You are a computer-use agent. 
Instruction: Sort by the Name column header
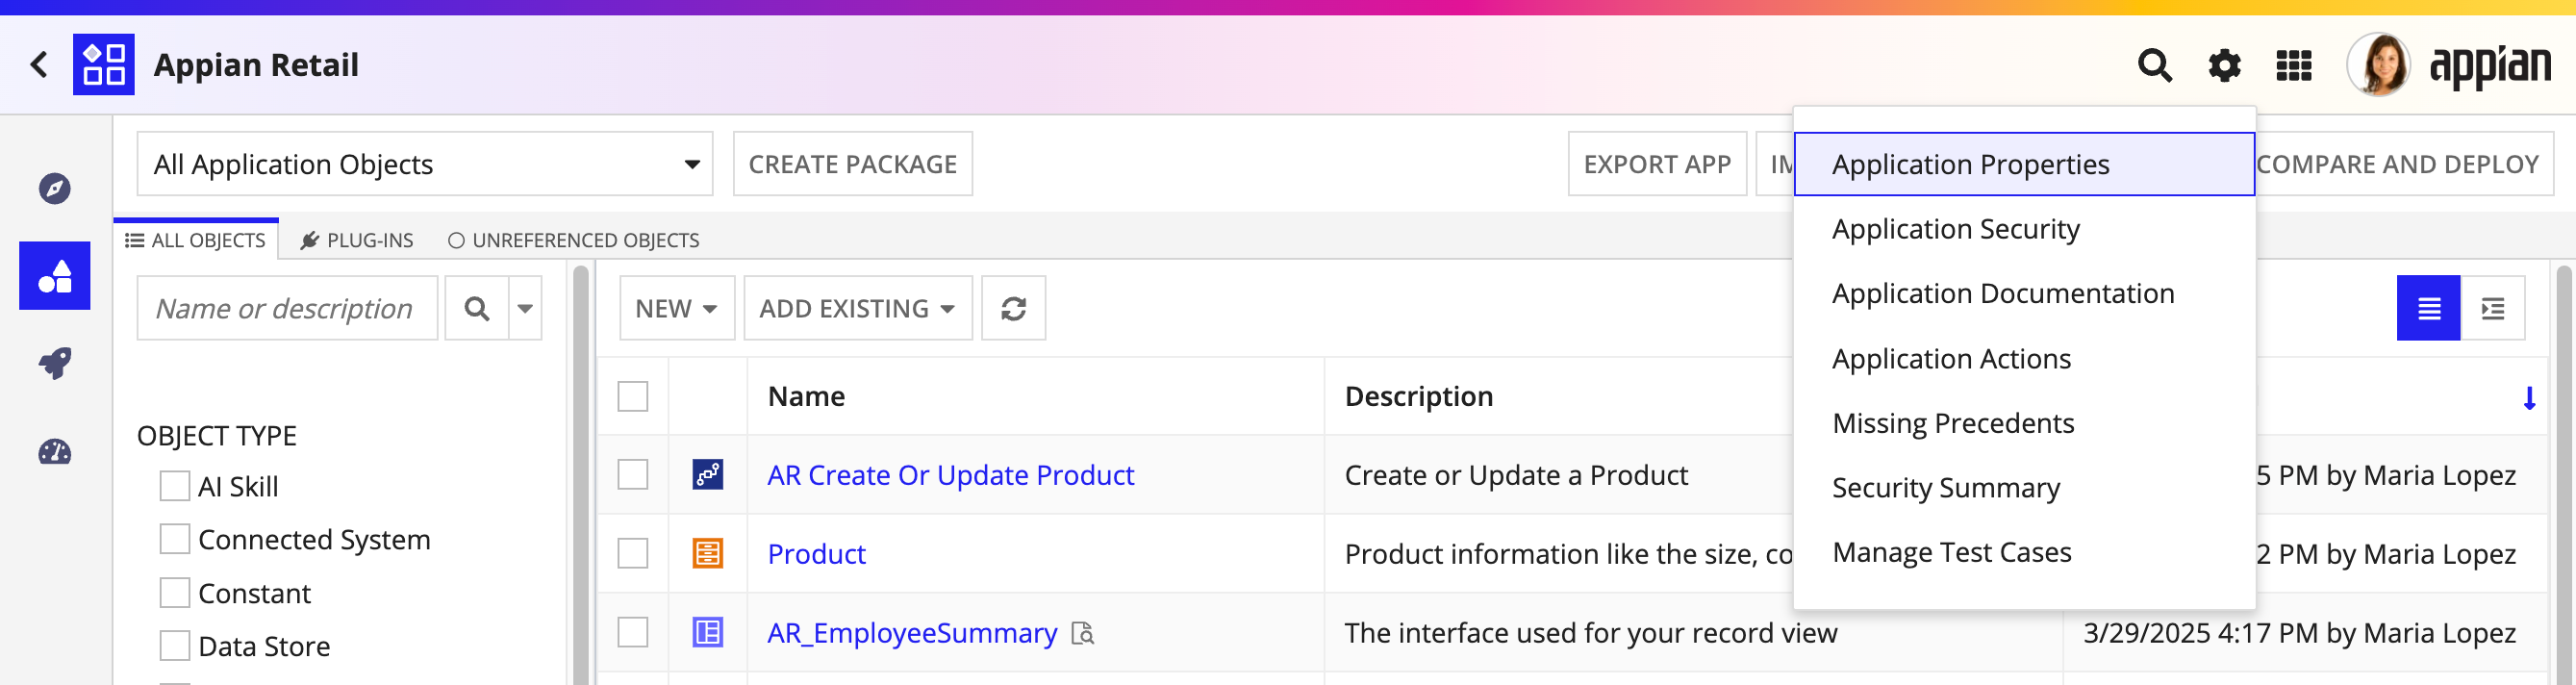pyautogui.click(x=806, y=396)
